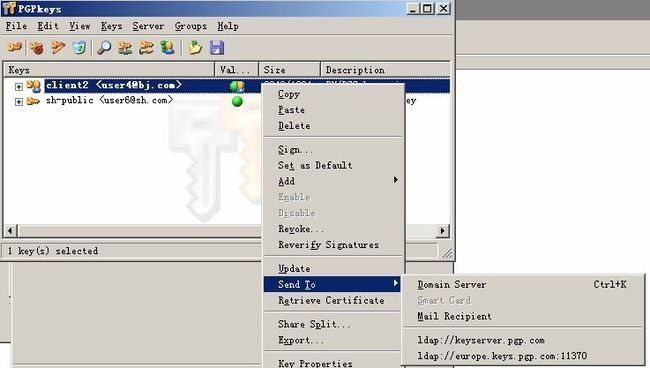
Task: Maximize the PGPkeys window
Action: [x=427, y=8]
